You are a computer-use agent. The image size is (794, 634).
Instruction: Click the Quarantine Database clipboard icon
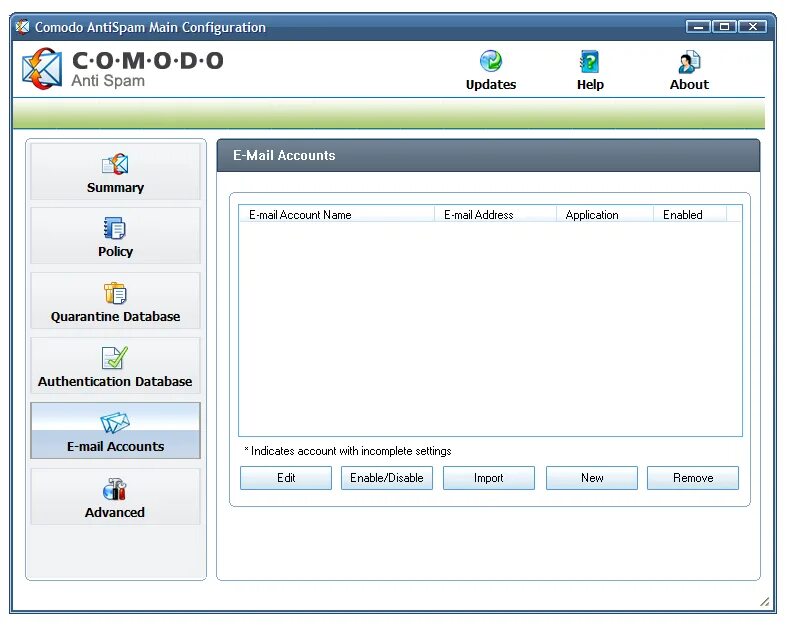[115, 293]
